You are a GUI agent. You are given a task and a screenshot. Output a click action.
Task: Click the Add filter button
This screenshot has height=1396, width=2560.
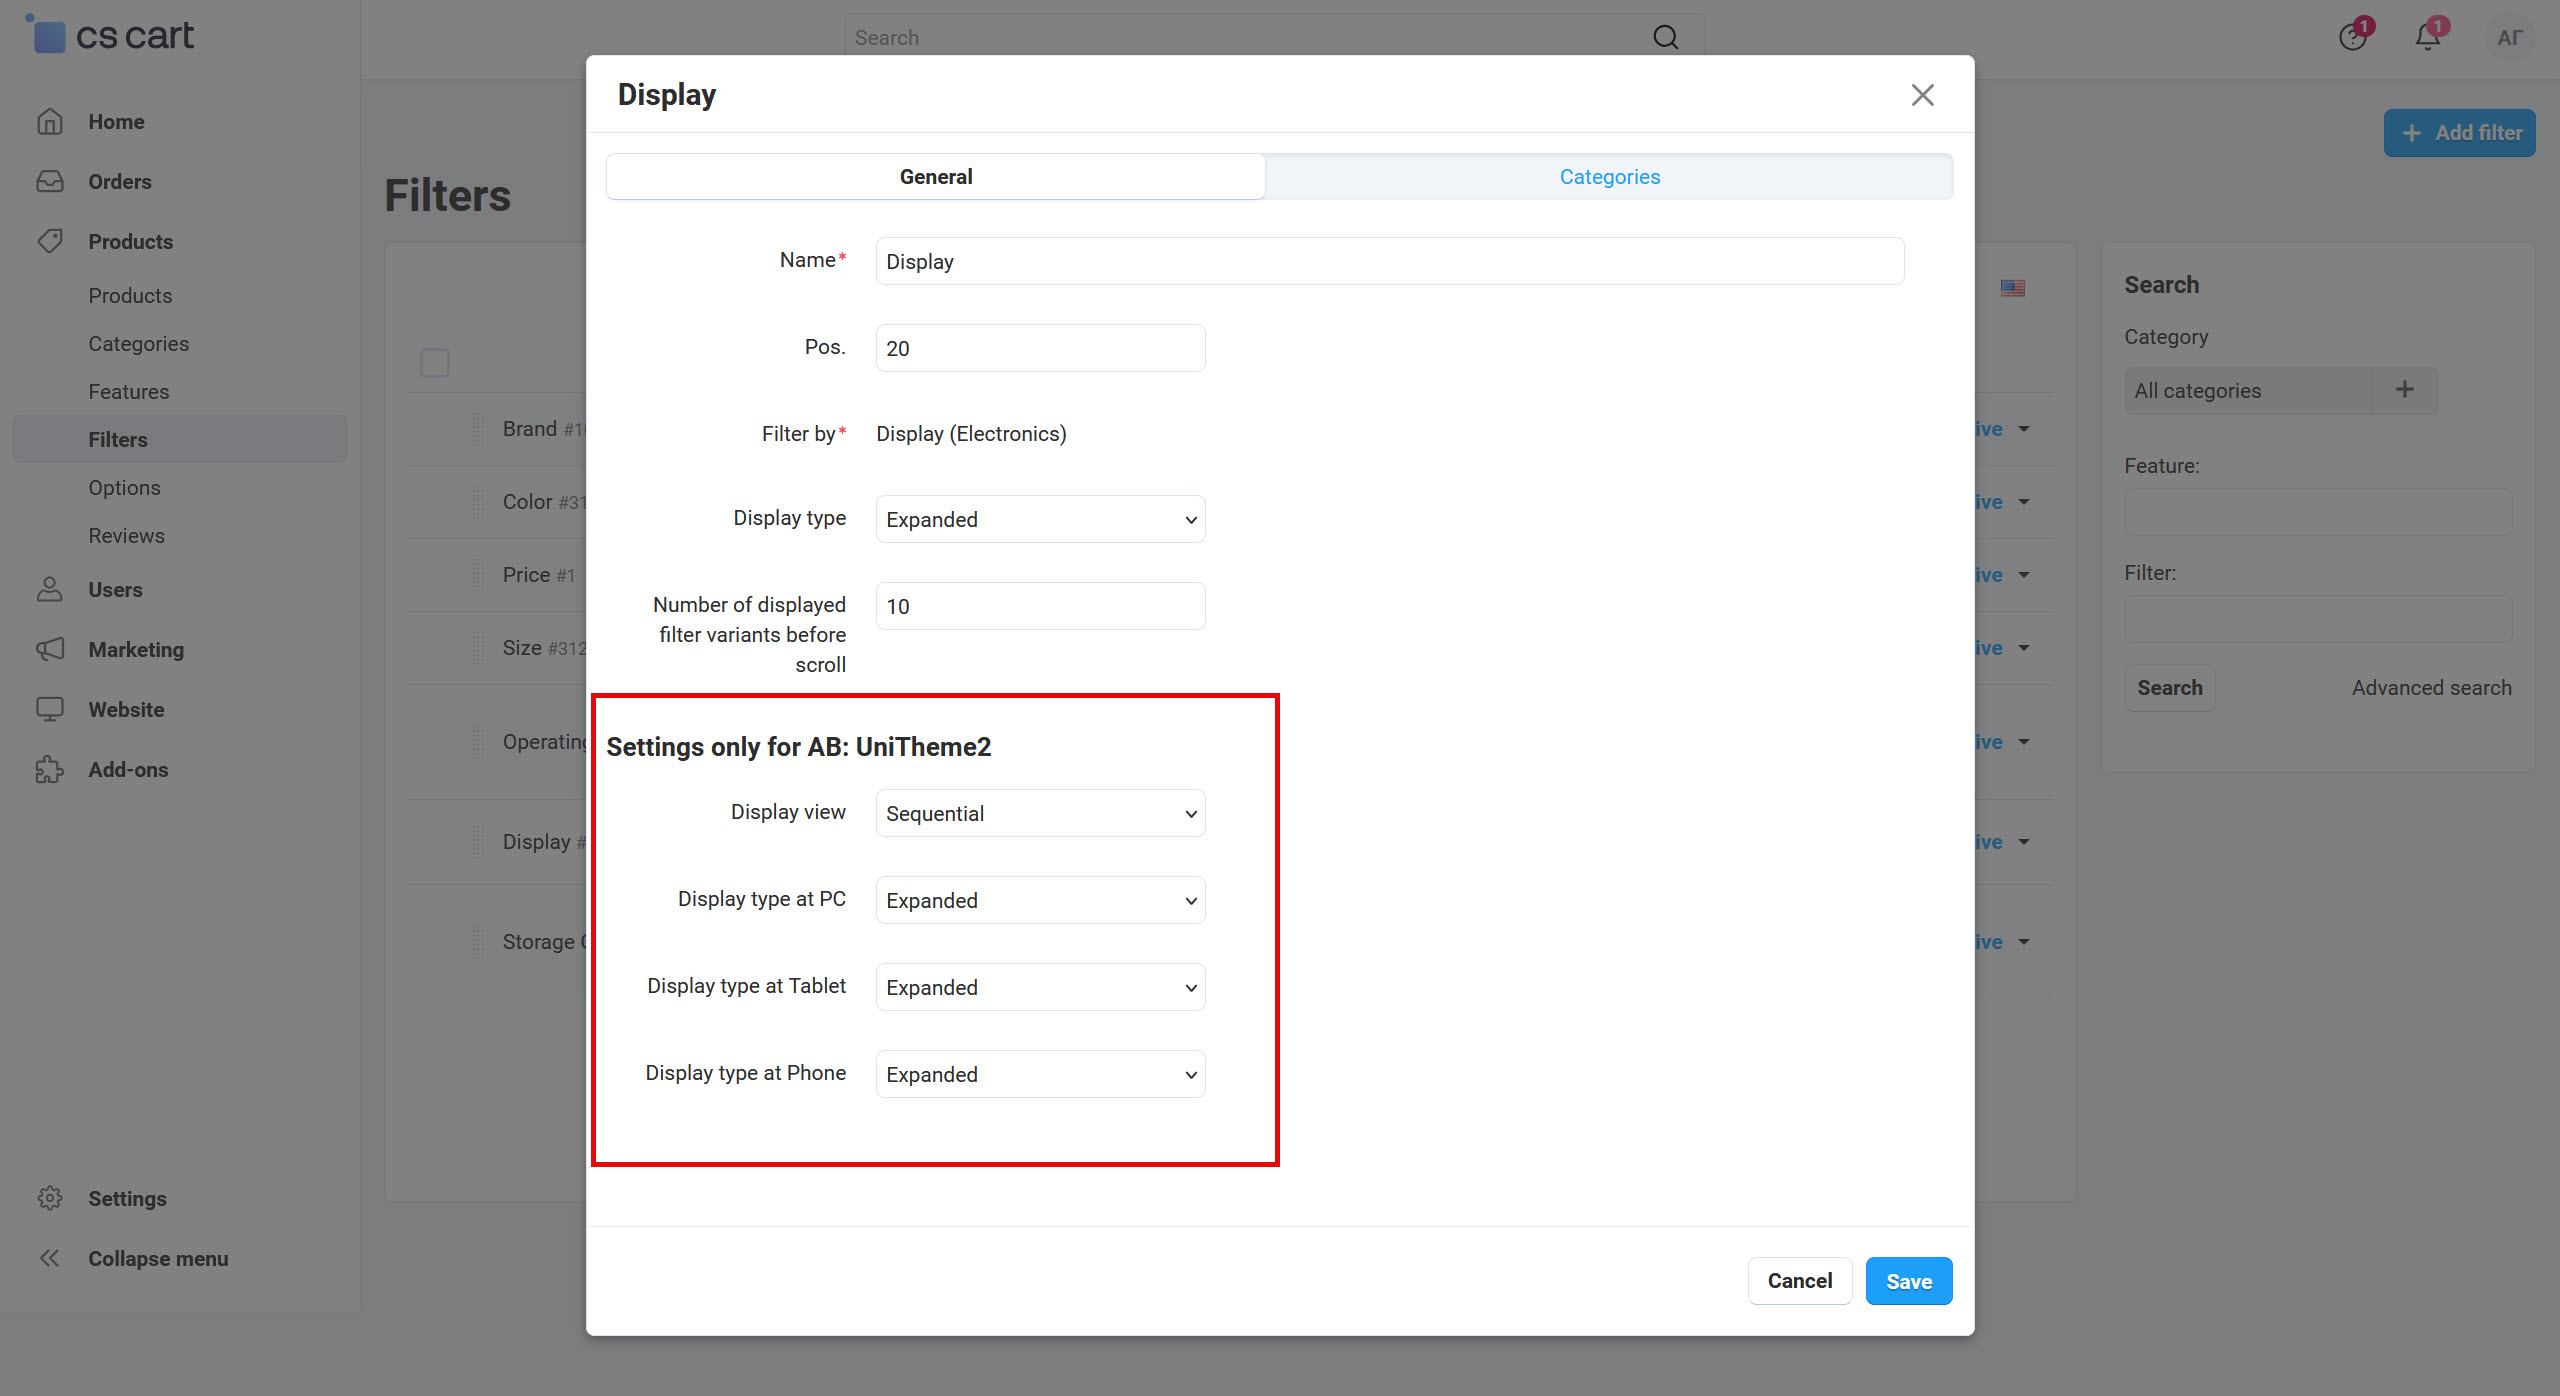point(2460,133)
